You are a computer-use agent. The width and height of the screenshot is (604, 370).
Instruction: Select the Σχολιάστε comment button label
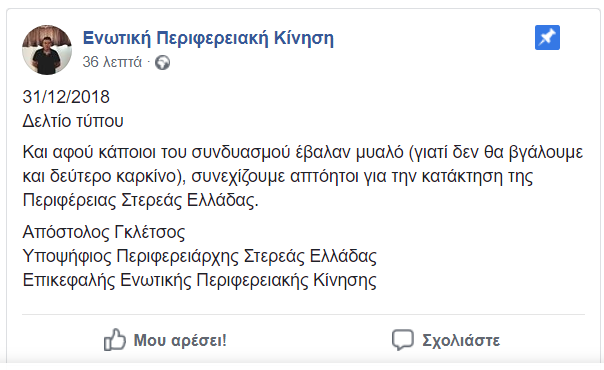click(461, 341)
